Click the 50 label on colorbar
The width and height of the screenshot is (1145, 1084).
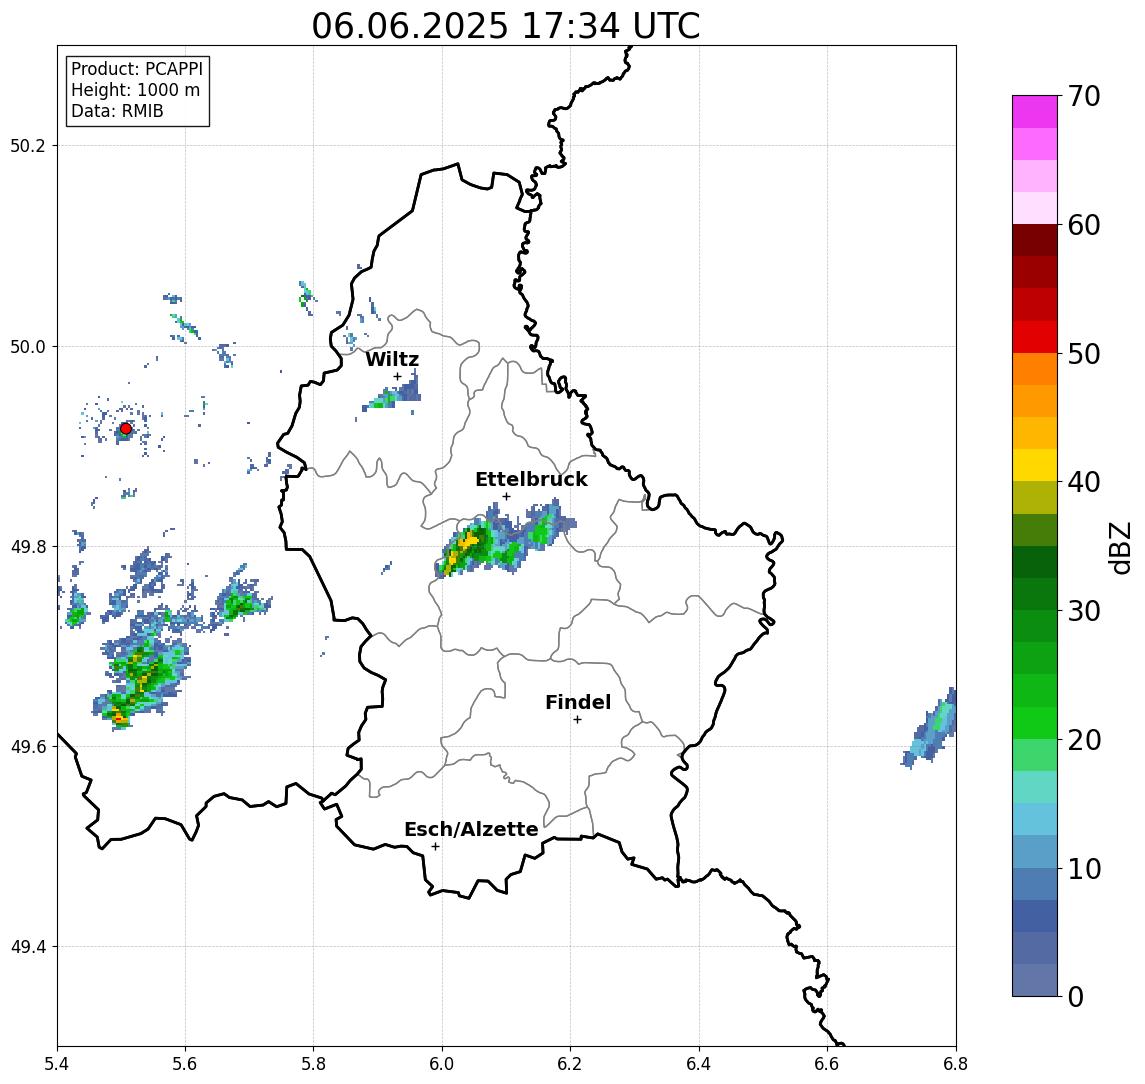click(x=1084, y=354)
